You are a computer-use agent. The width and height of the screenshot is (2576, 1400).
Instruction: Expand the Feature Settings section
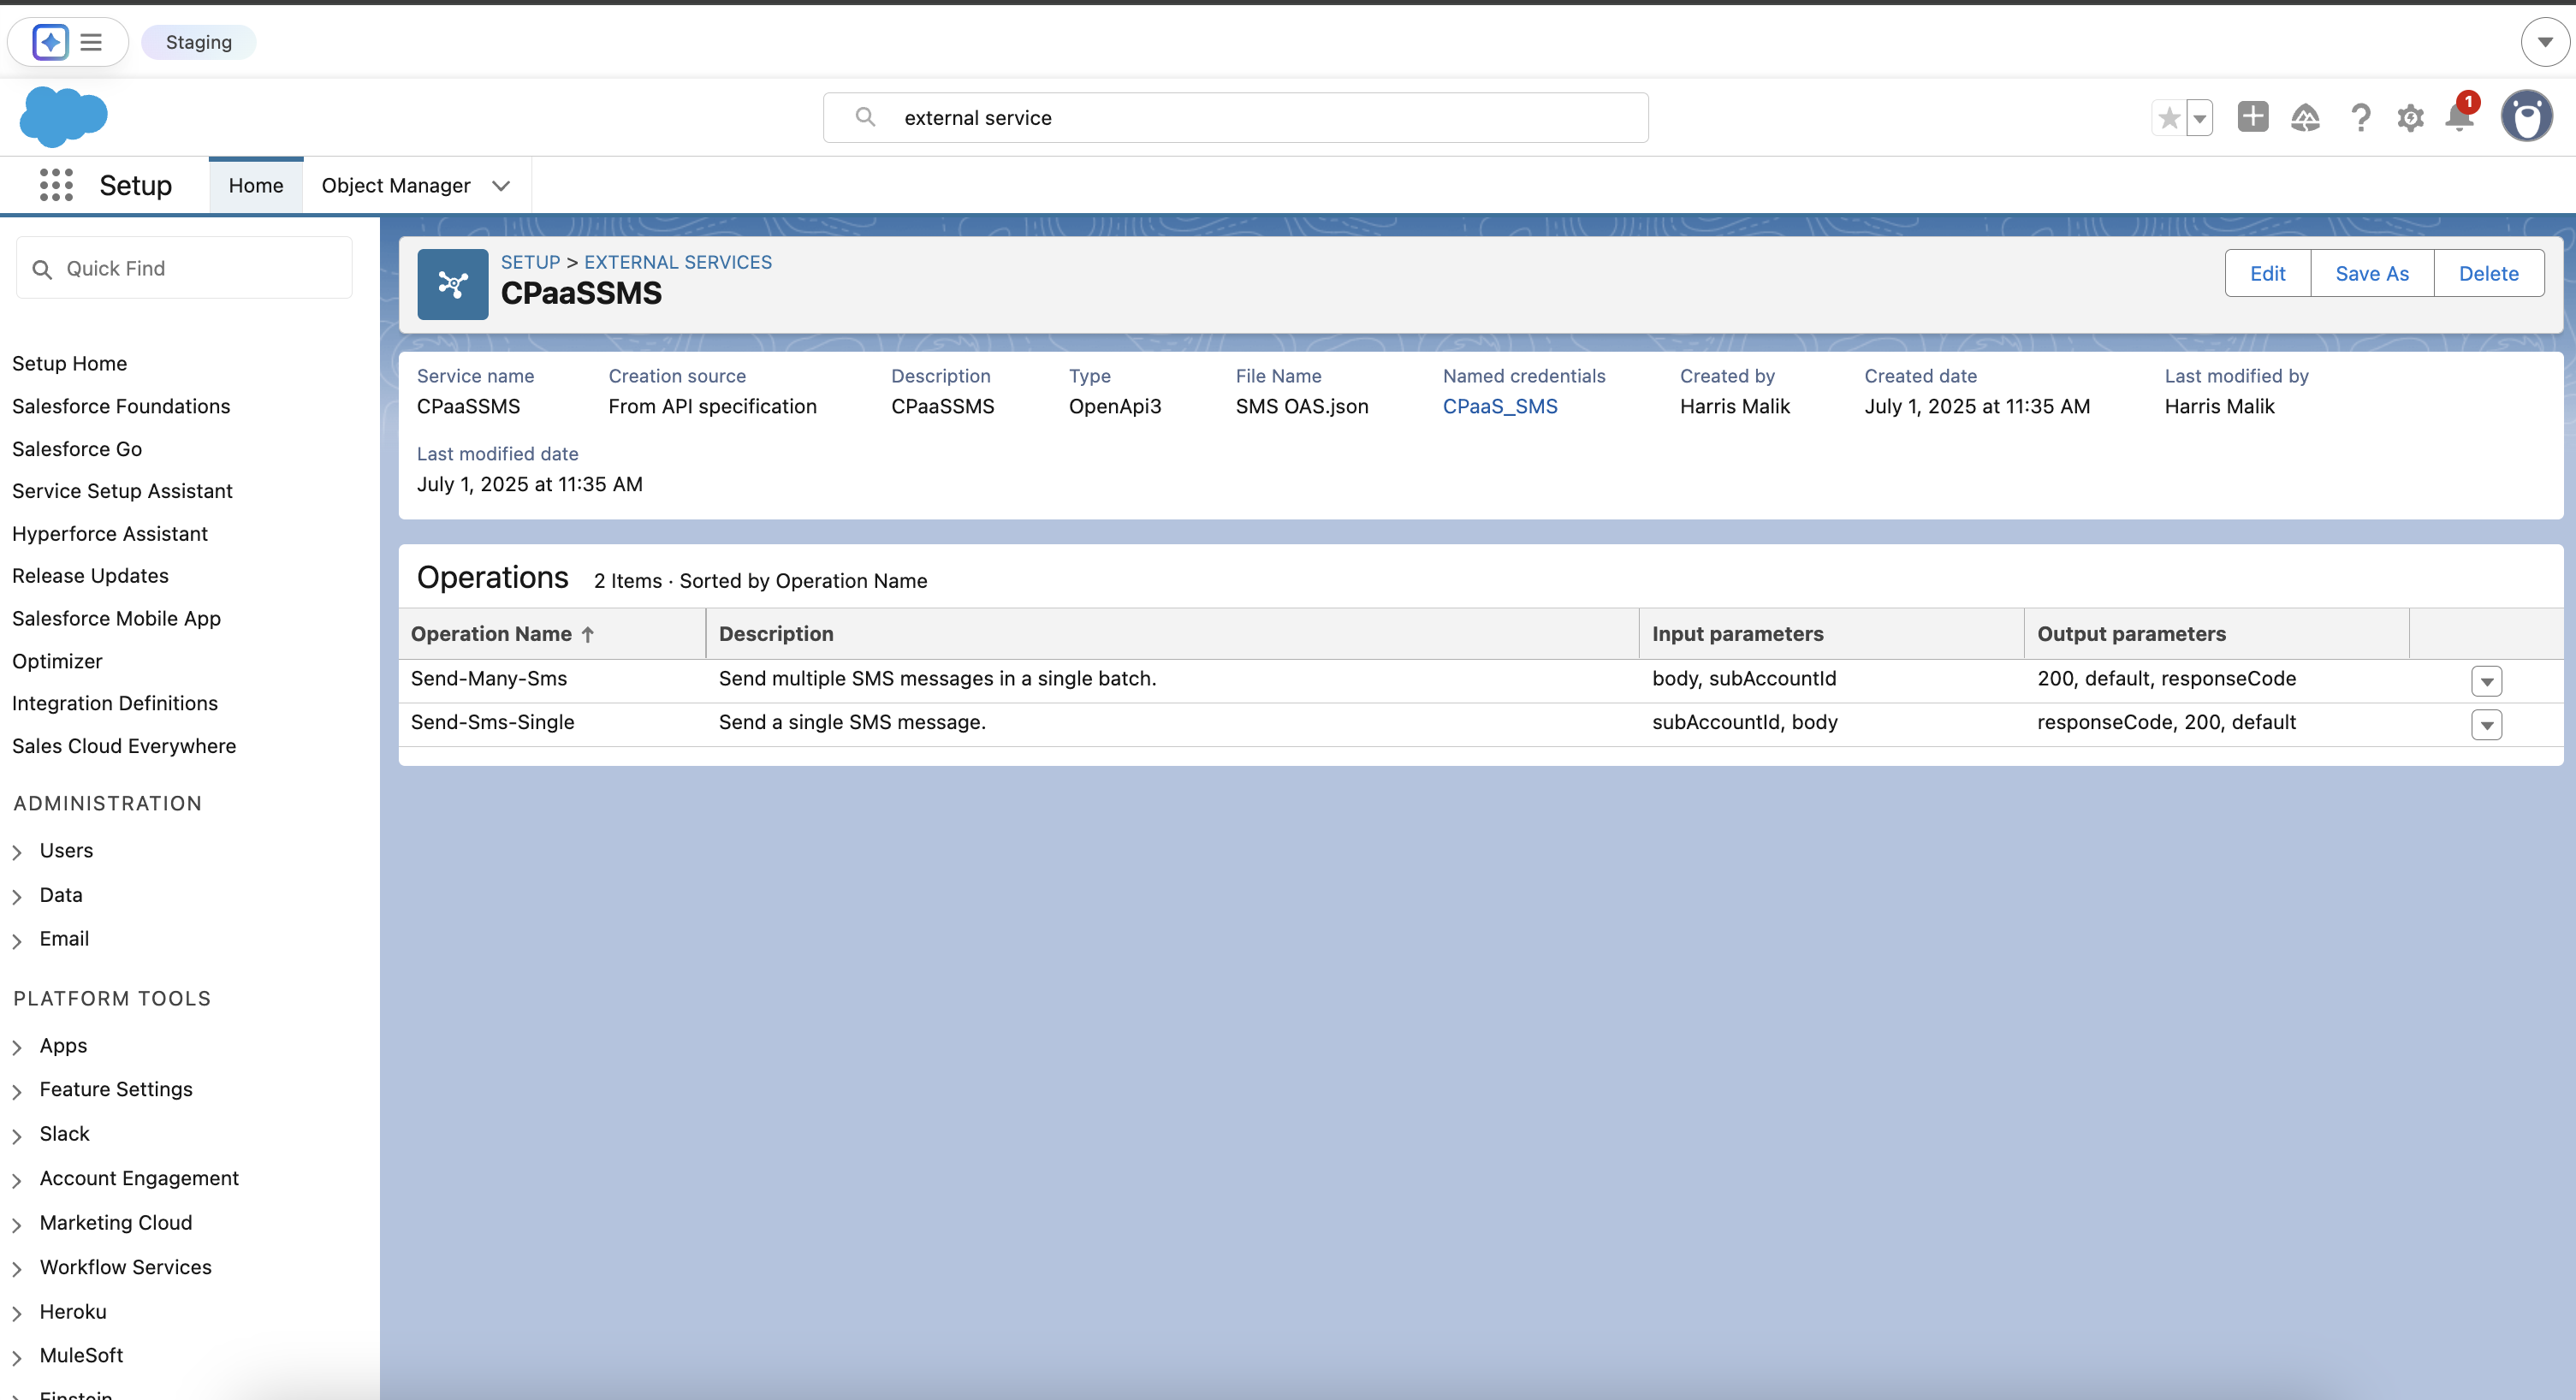pyautogui.click(x=17, y=1091)
